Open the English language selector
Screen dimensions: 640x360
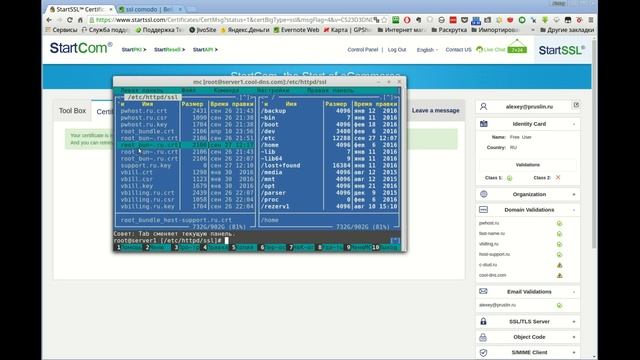[427, 50]
